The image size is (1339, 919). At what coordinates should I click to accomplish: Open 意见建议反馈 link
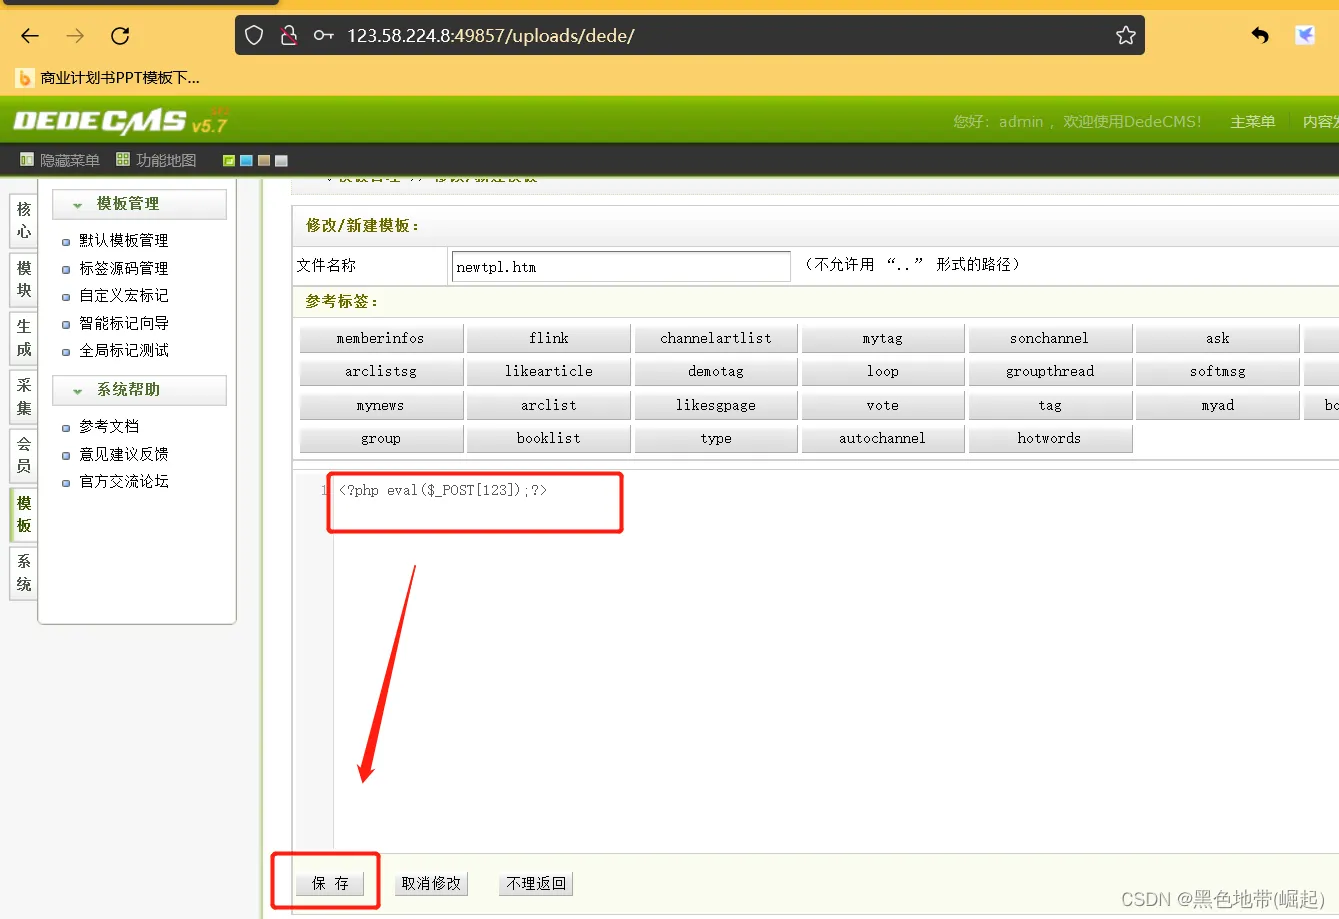[124, 455]
